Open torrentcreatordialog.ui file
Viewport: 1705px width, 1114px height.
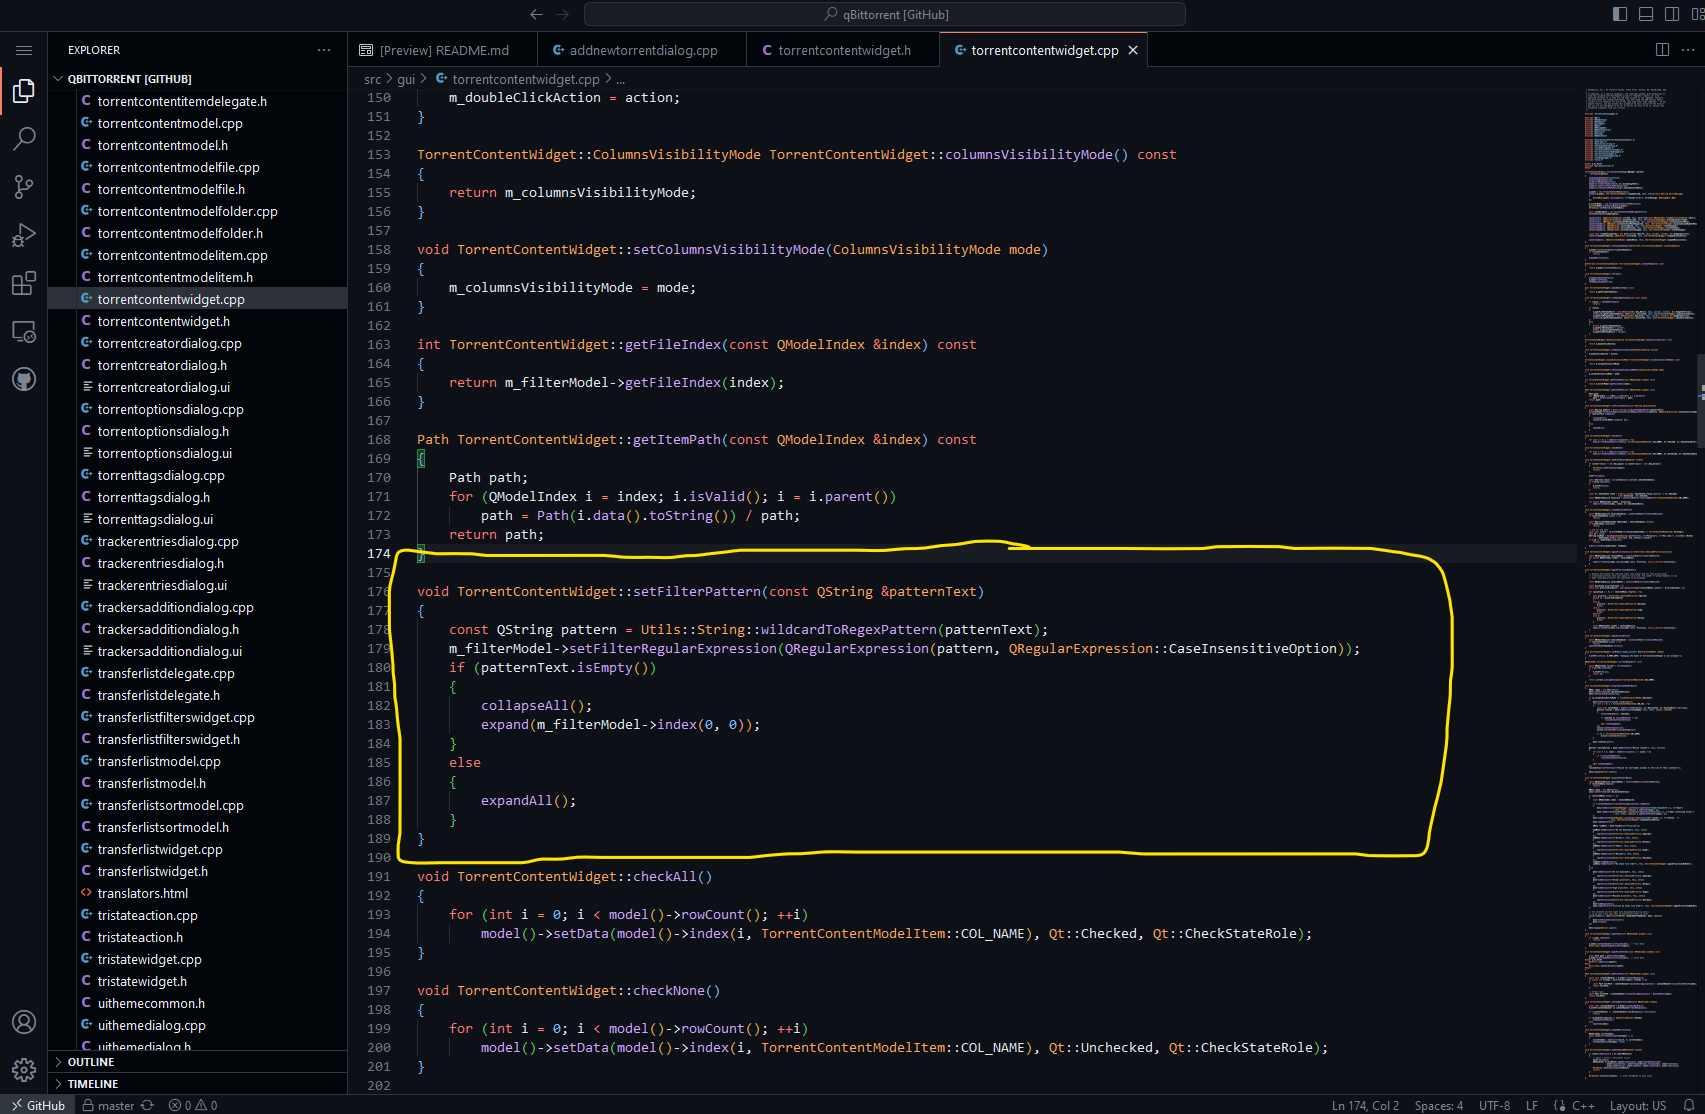163,387
